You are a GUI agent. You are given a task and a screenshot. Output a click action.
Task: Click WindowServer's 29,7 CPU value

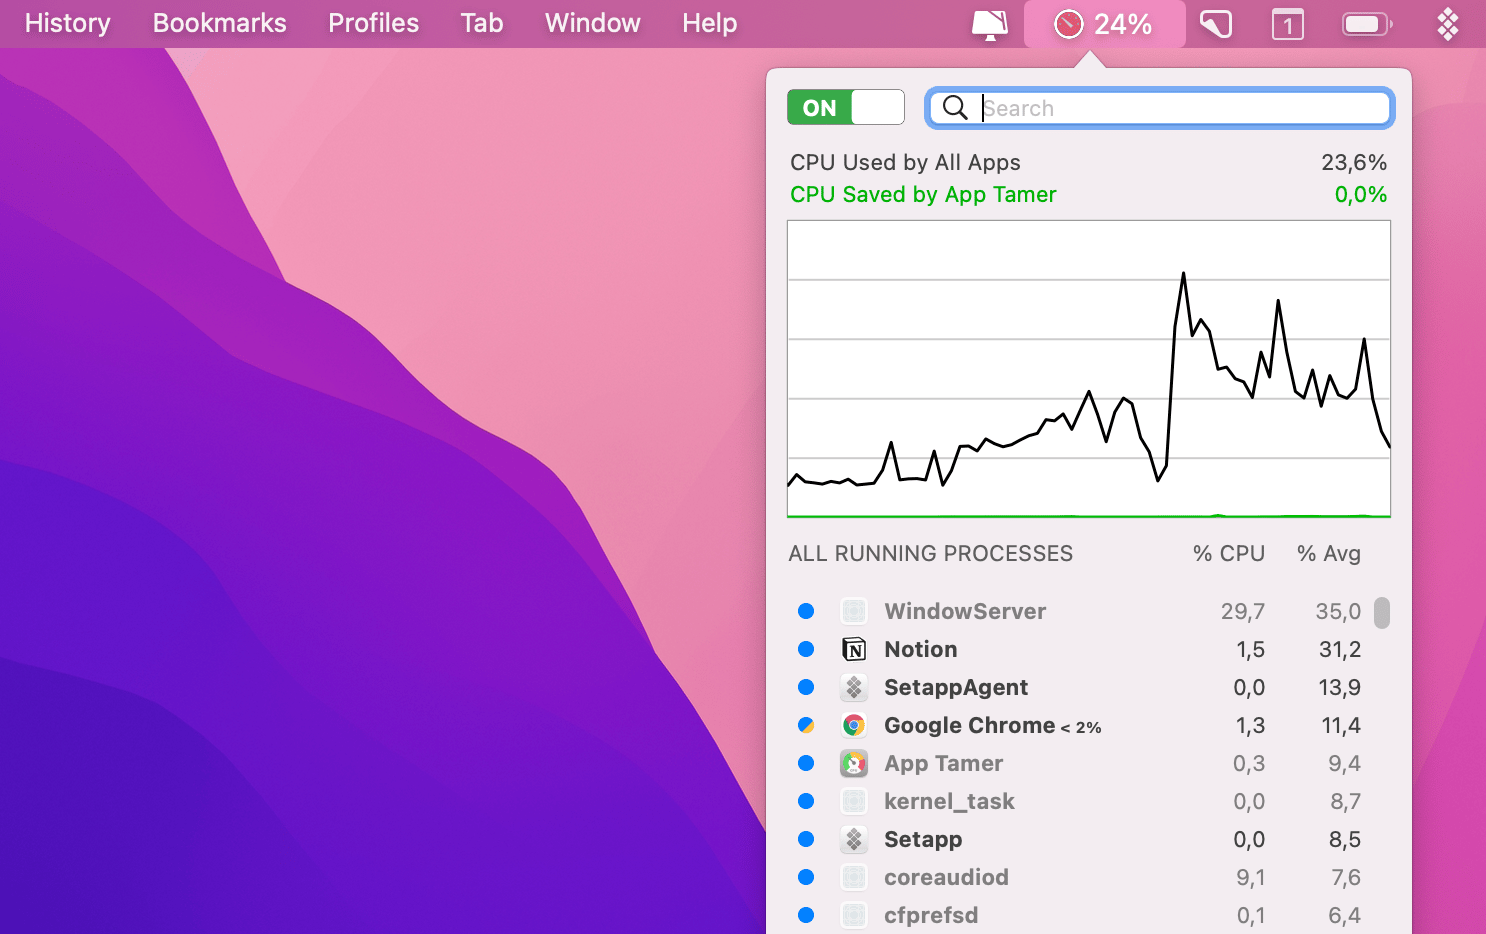(x=1243, y=611)
